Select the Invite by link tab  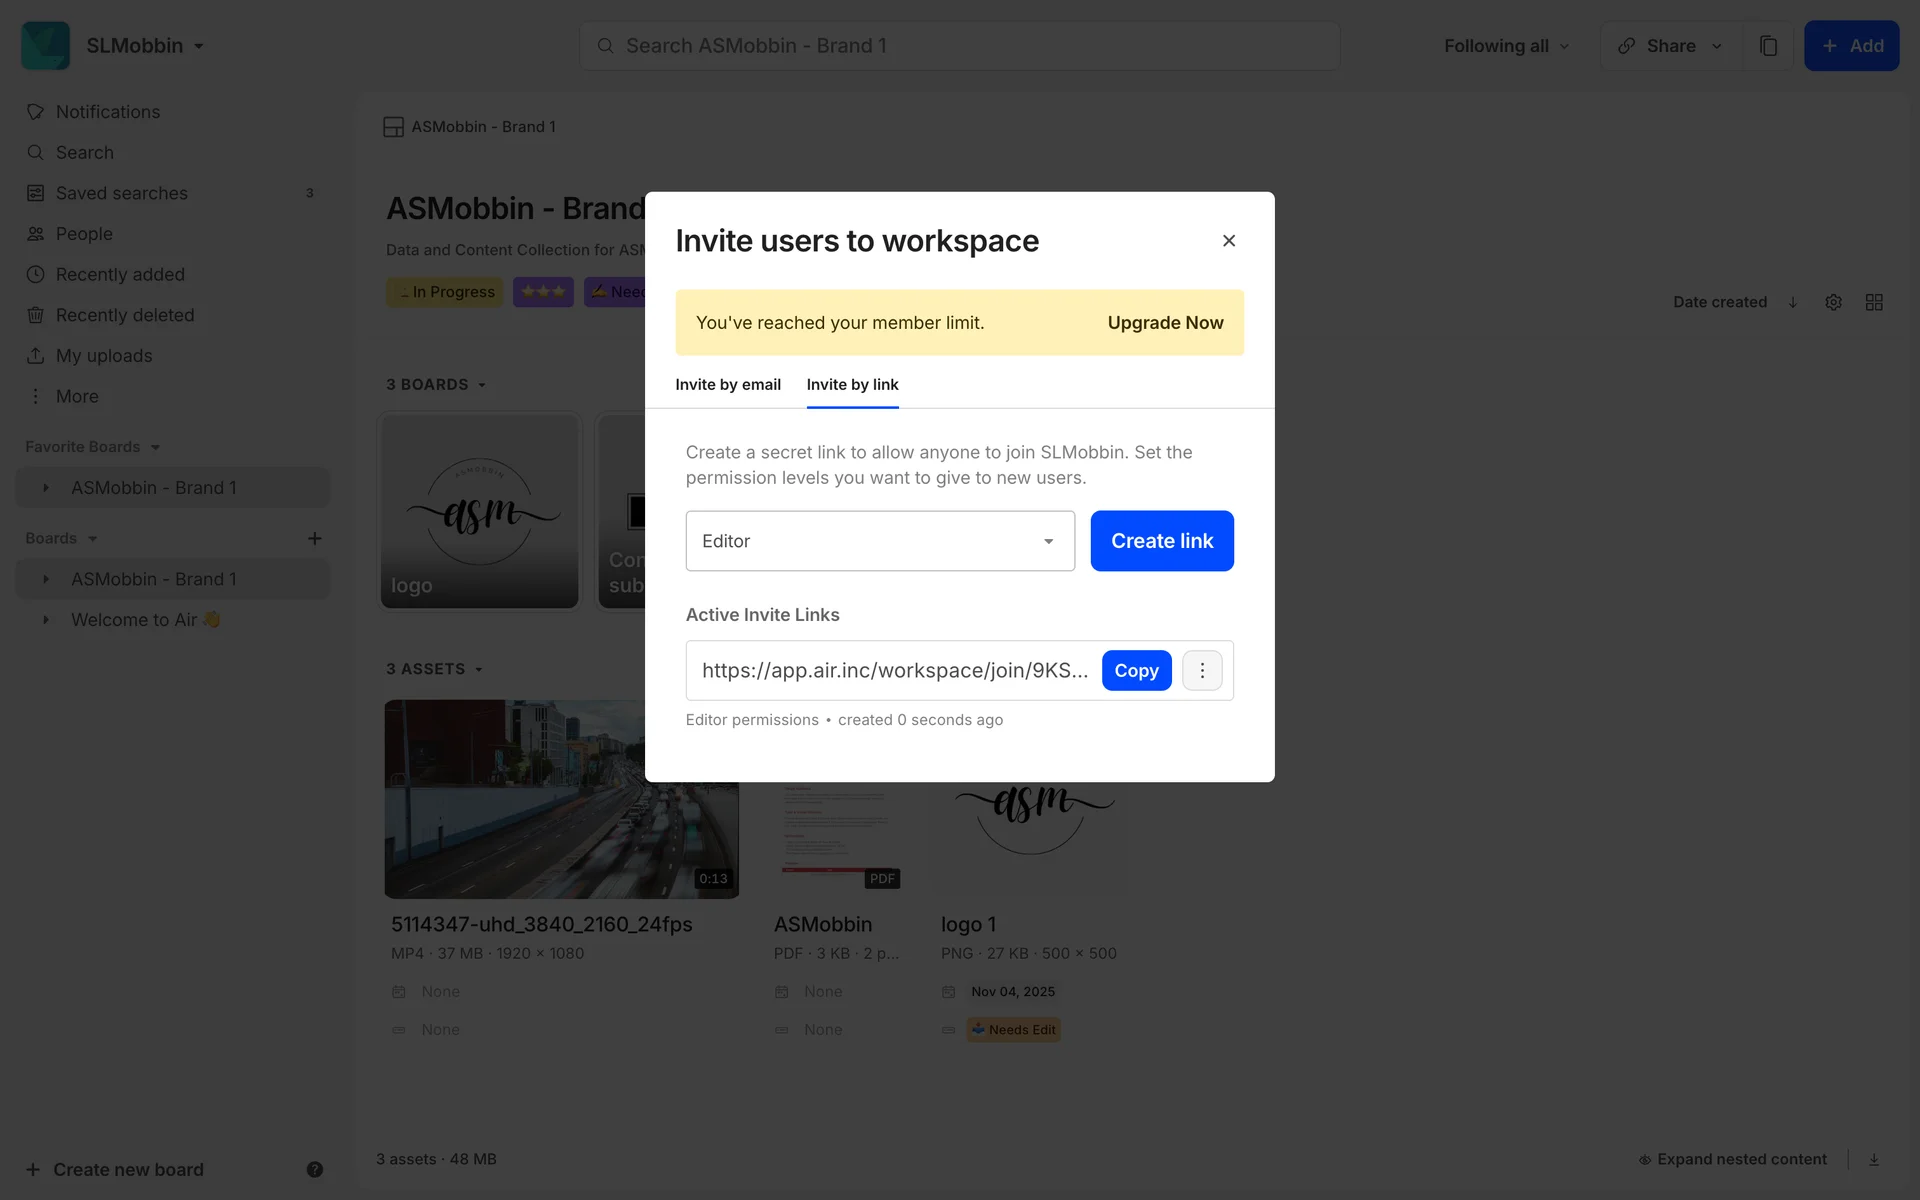coord(852,385)
